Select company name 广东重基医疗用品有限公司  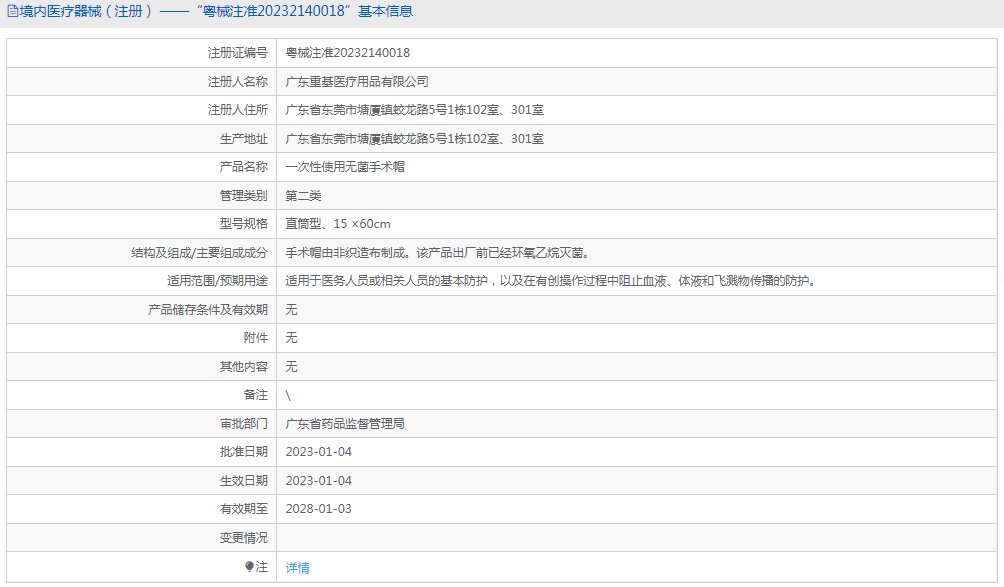[357, 82]
